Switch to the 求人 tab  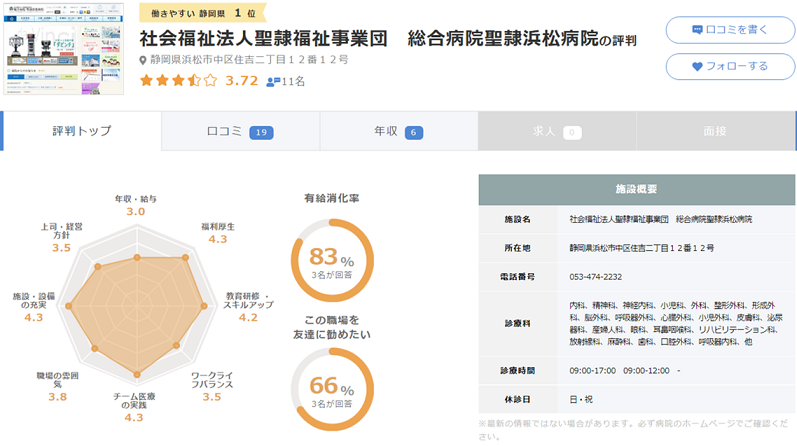(556, 131)
